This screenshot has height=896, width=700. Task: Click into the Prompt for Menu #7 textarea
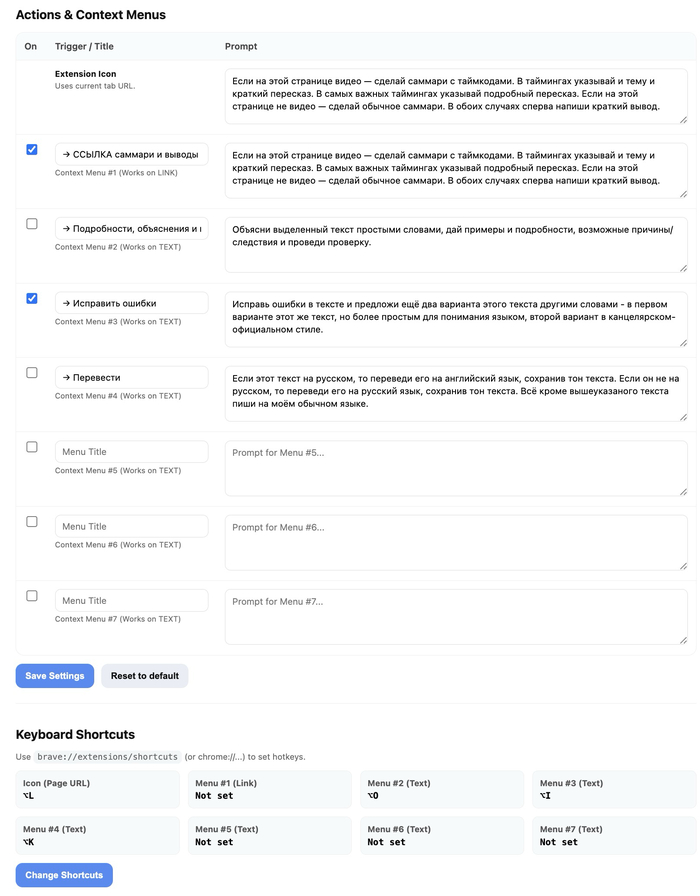tap(455, 616)
